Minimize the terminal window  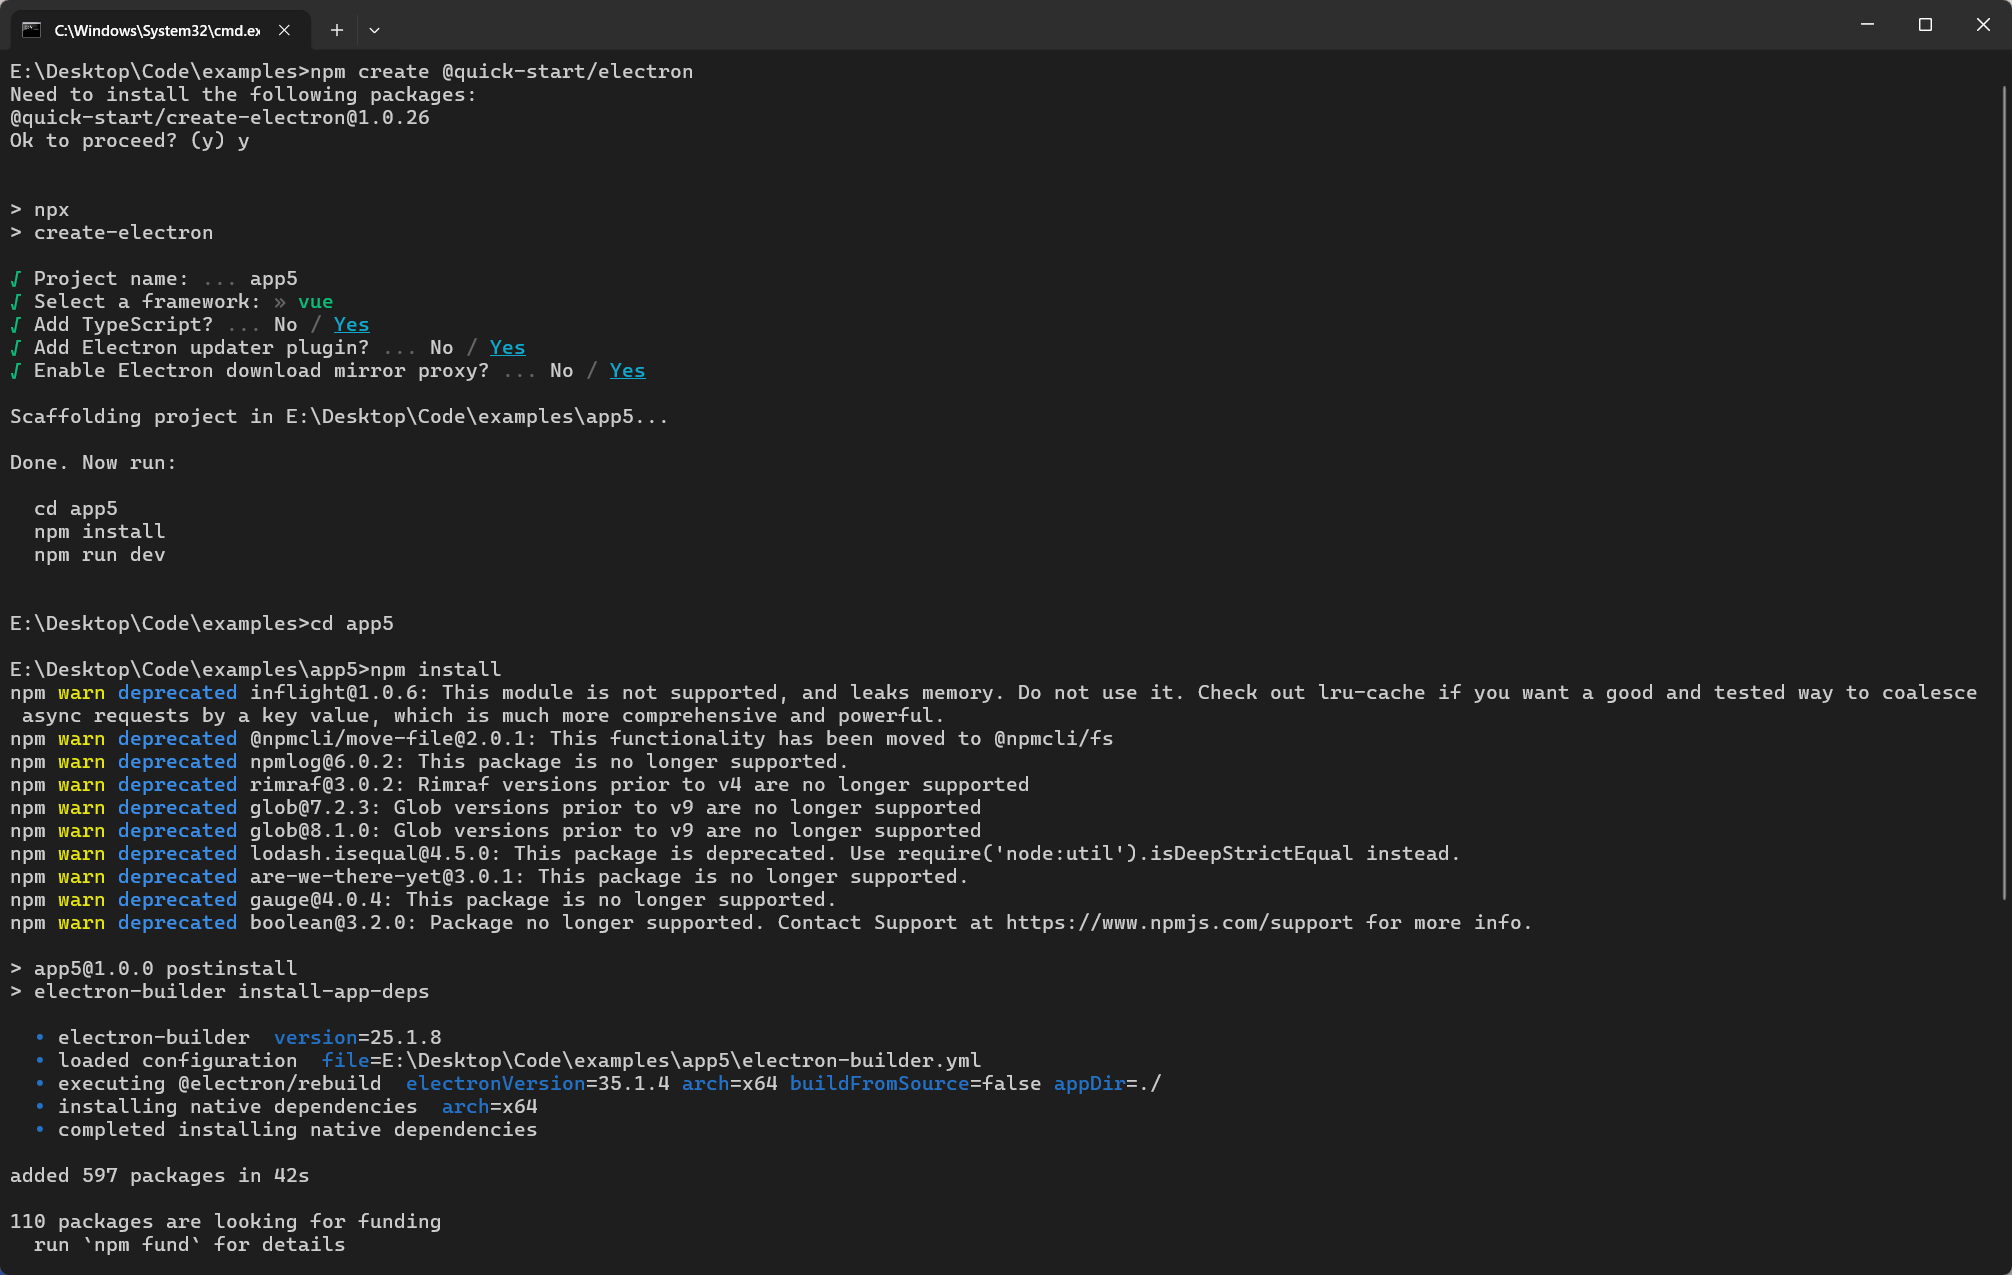(1867, 25)
